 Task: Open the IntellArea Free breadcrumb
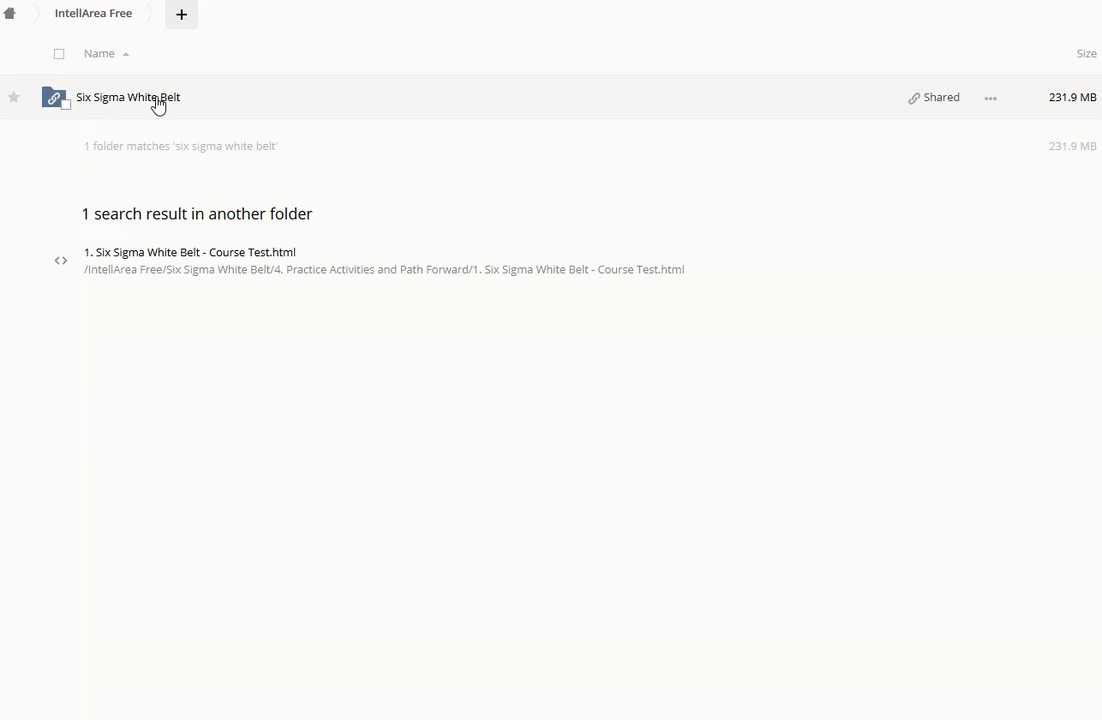[x=93, y=14]
